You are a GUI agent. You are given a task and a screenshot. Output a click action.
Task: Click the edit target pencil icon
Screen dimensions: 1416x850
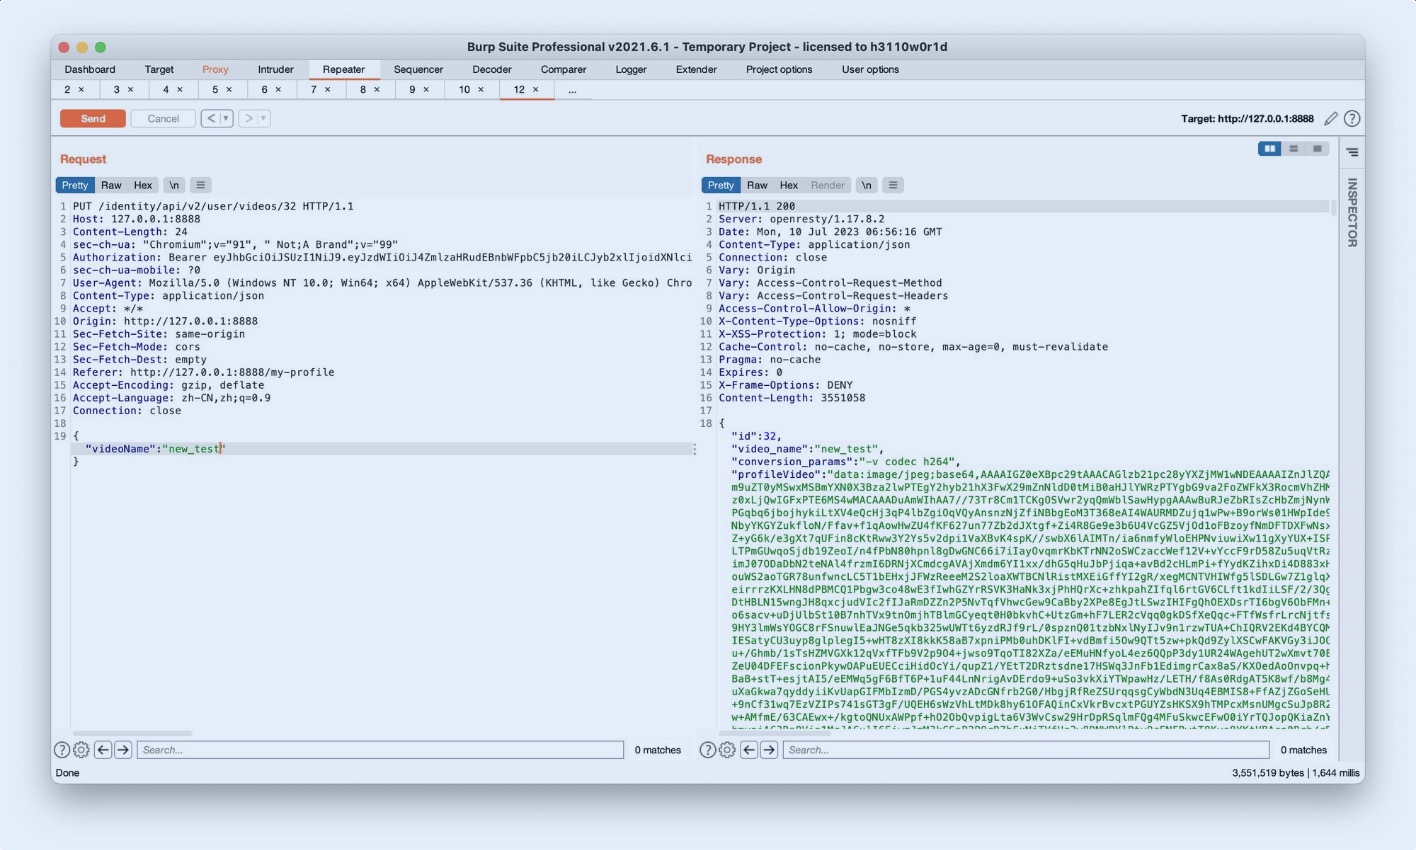[1331, 119]
